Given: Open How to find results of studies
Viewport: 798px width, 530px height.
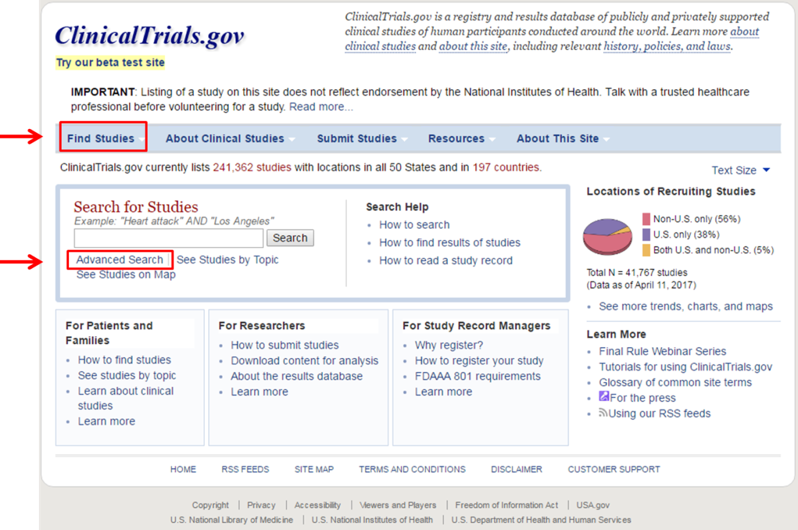Looking at the screenshot, I should [449, 243].
